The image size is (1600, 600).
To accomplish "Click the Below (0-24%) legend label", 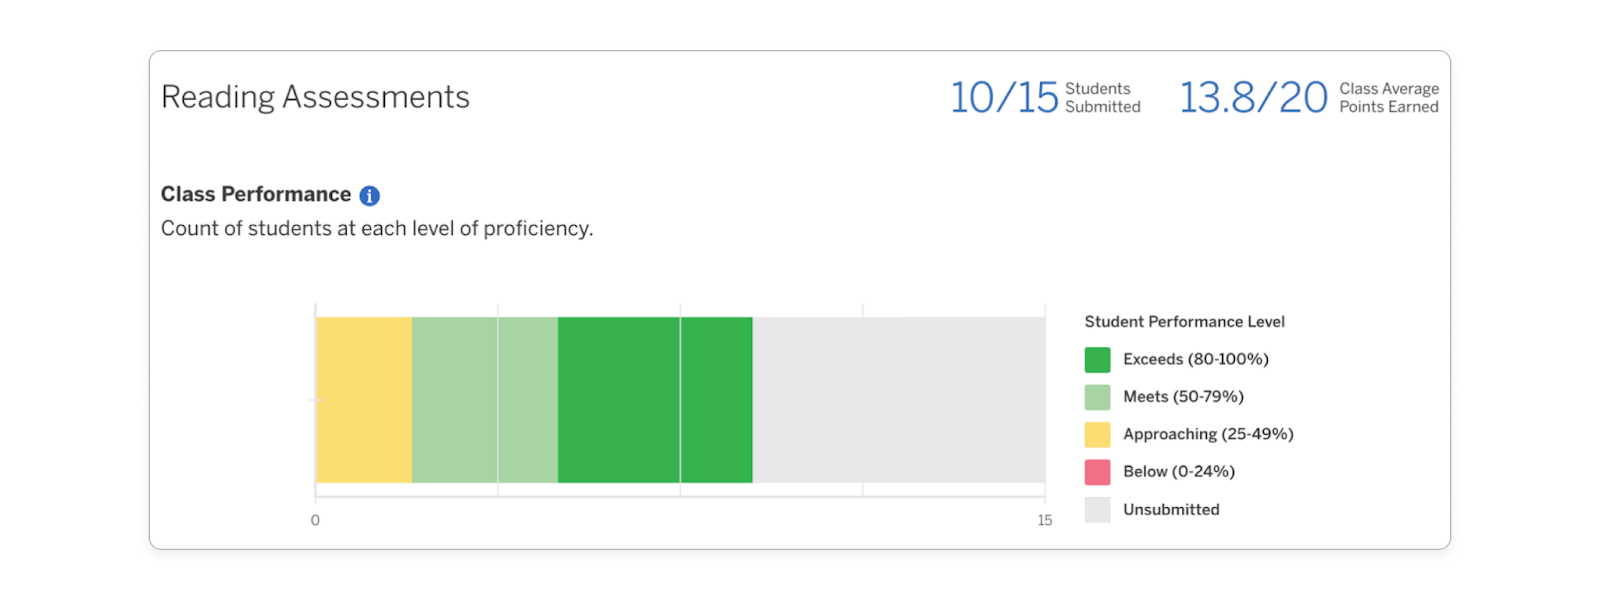I will pyautogui.click(x=1179, y=471).
